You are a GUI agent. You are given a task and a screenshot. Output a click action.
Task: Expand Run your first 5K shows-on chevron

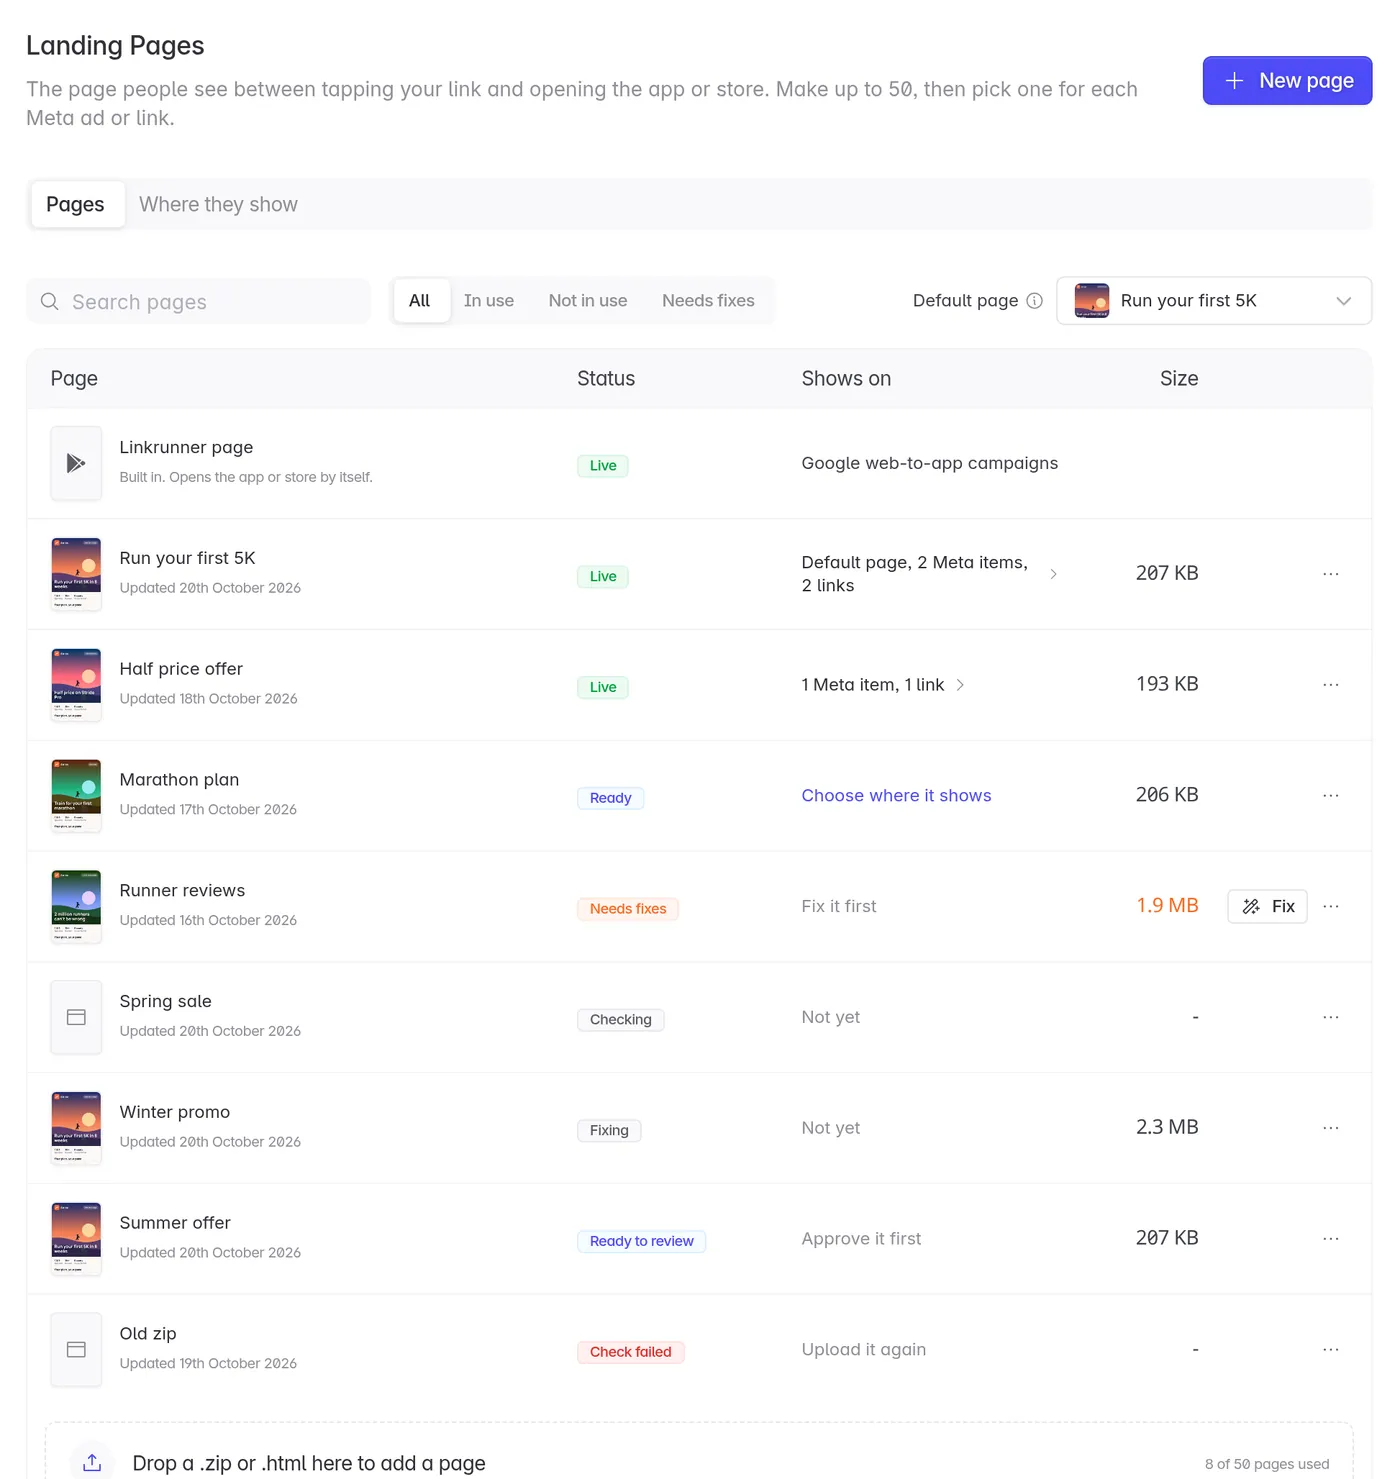(1053, 574)
